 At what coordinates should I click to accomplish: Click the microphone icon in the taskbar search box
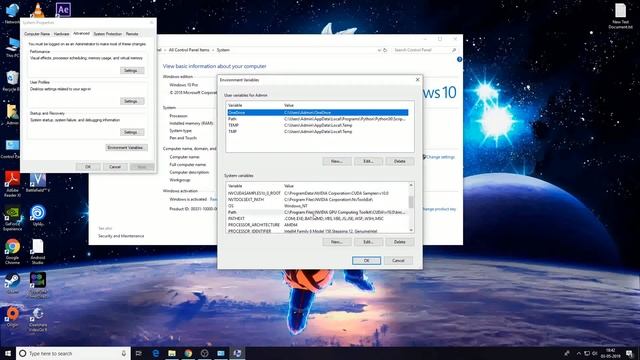tap(124, 353)
